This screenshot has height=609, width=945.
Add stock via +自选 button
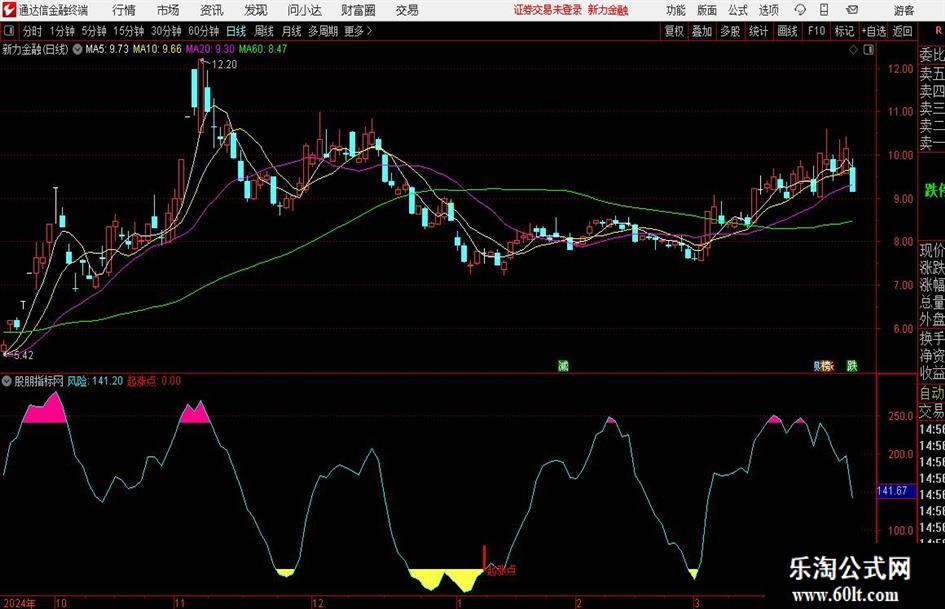pyautogui.click(x=874, y=31)
